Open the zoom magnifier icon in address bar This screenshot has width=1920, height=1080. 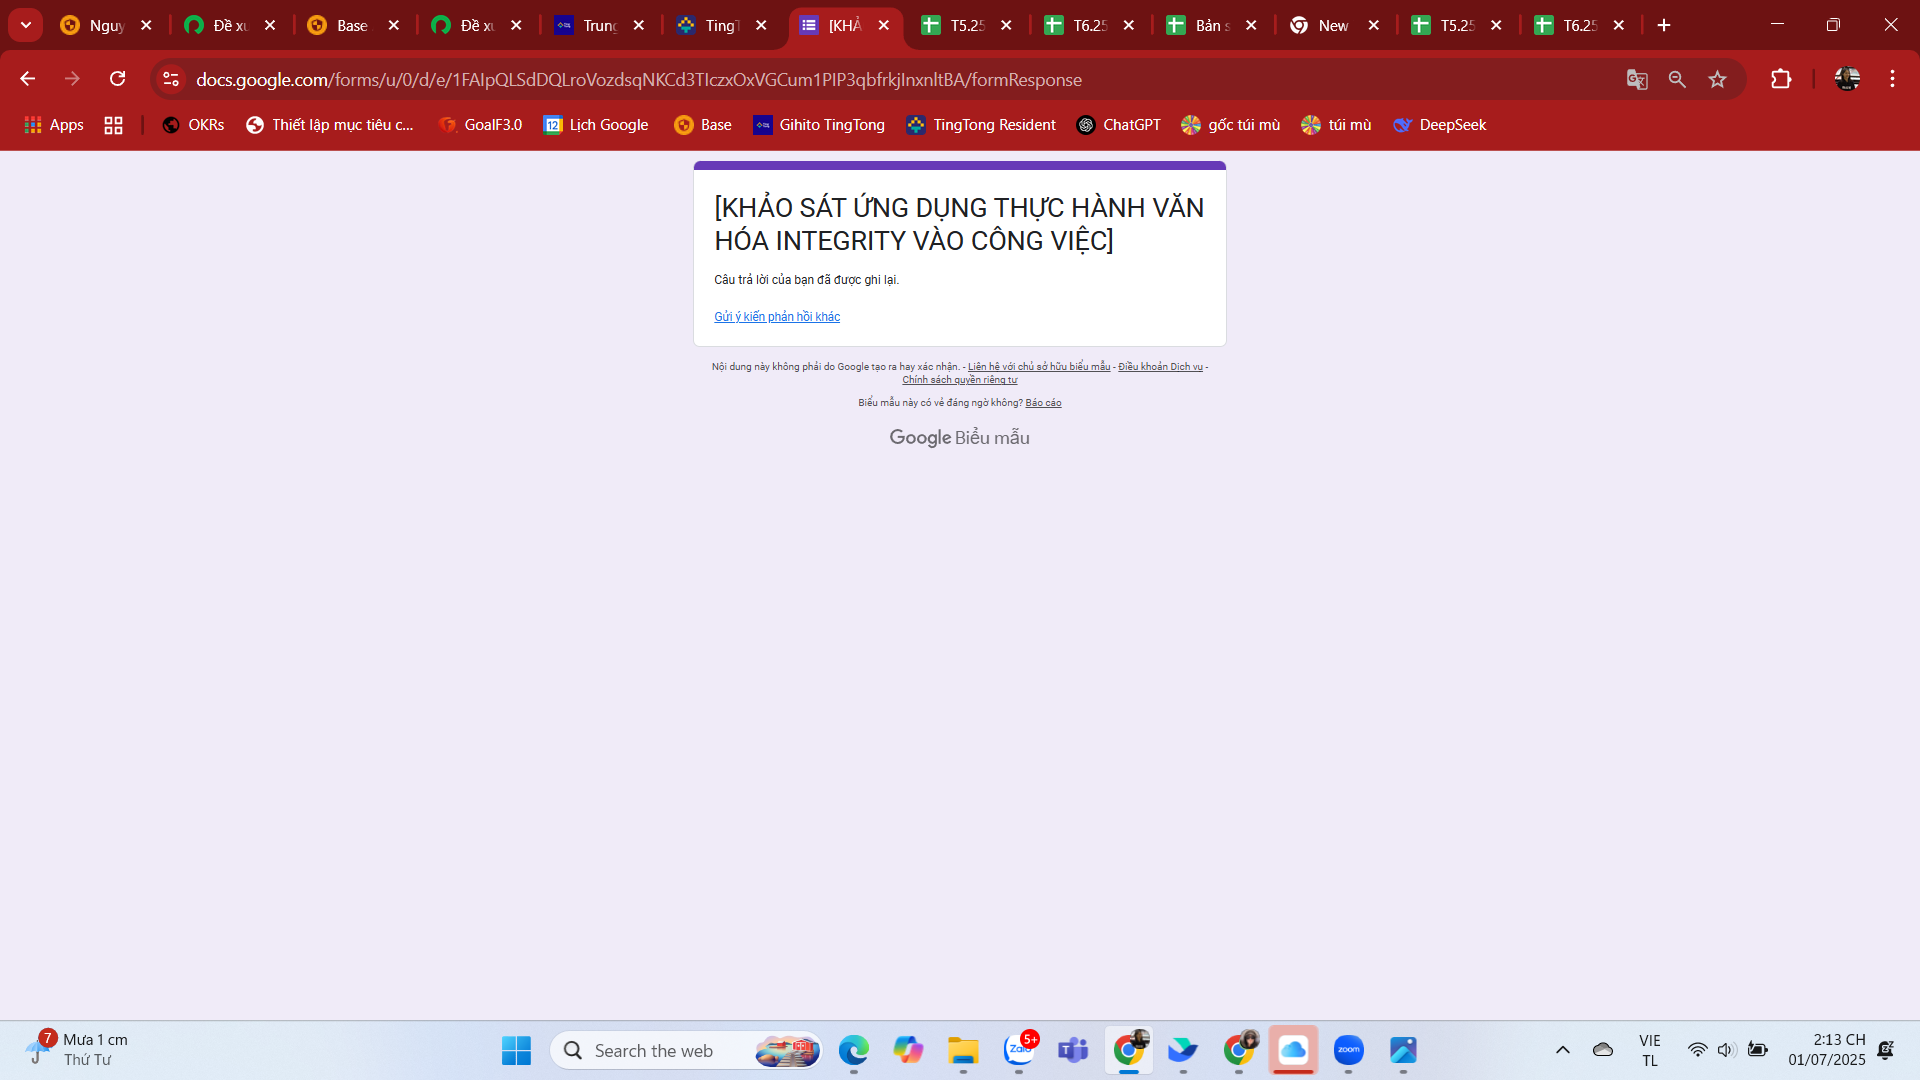tap(1677, 79)
